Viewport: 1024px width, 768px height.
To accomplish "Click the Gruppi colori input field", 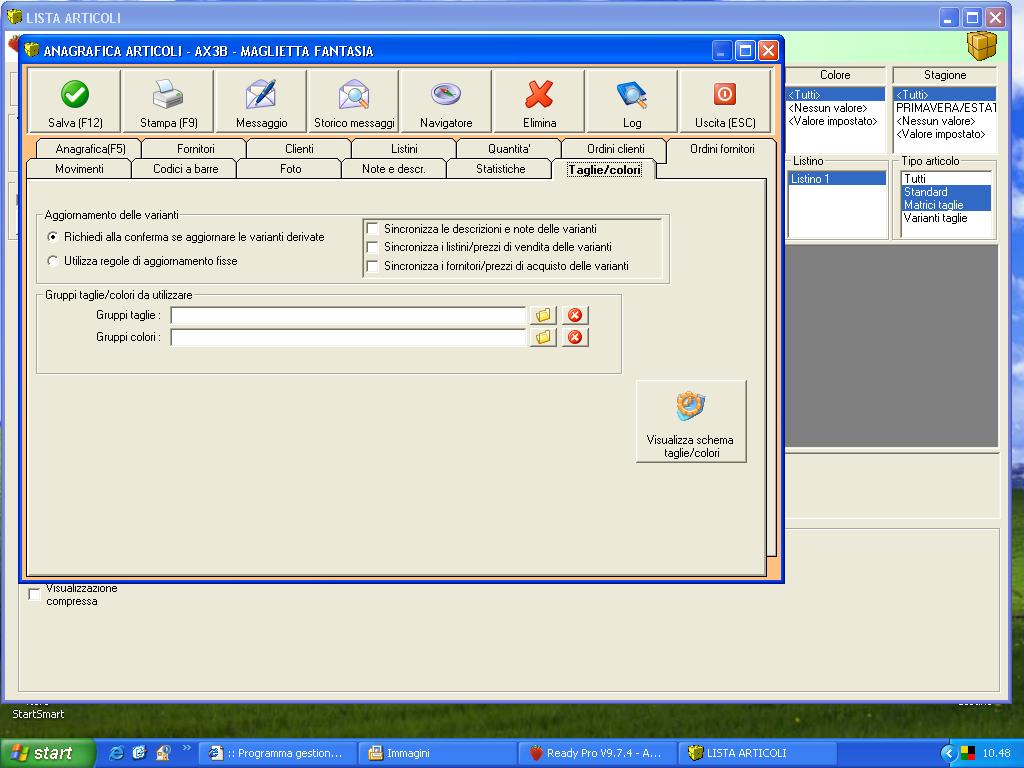I will pos(348,337).
